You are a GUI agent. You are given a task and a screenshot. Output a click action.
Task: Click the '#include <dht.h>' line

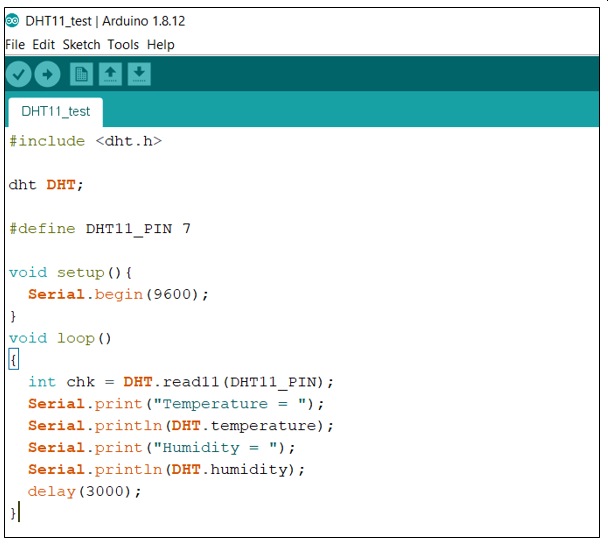tap(85, 141)
